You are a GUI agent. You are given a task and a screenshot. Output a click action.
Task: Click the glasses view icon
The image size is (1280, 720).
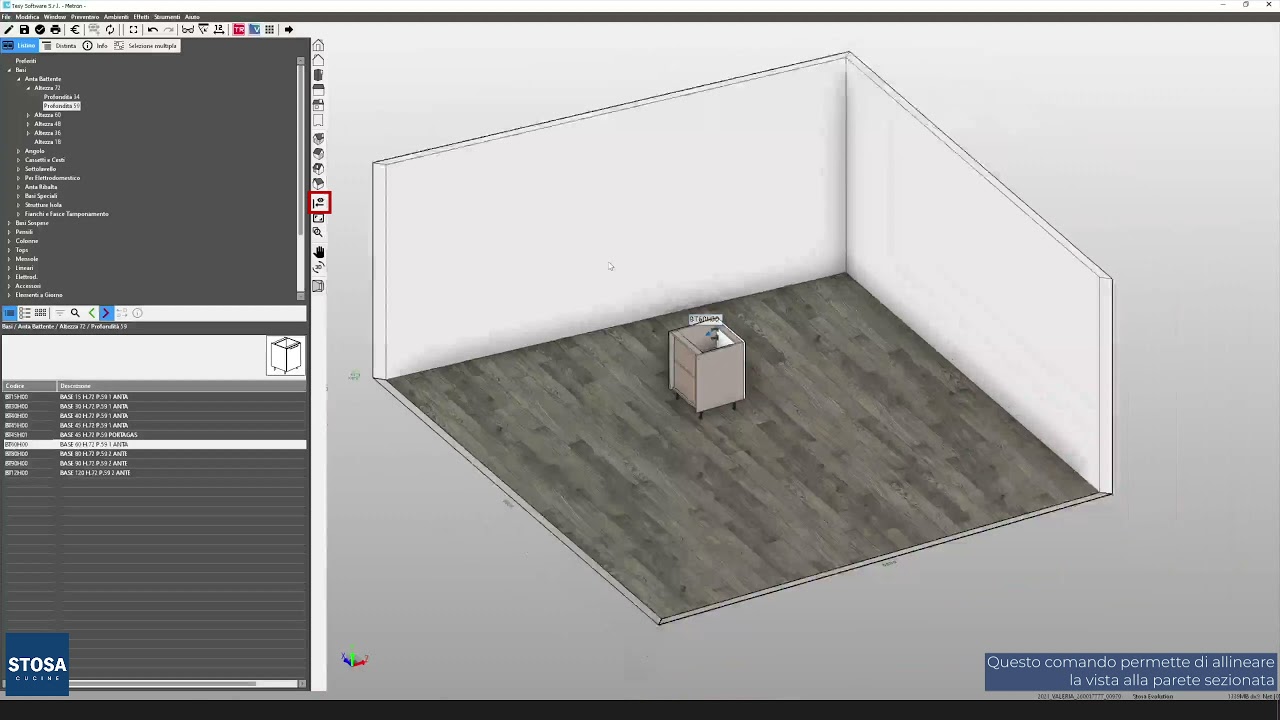(x=187, y=30)
